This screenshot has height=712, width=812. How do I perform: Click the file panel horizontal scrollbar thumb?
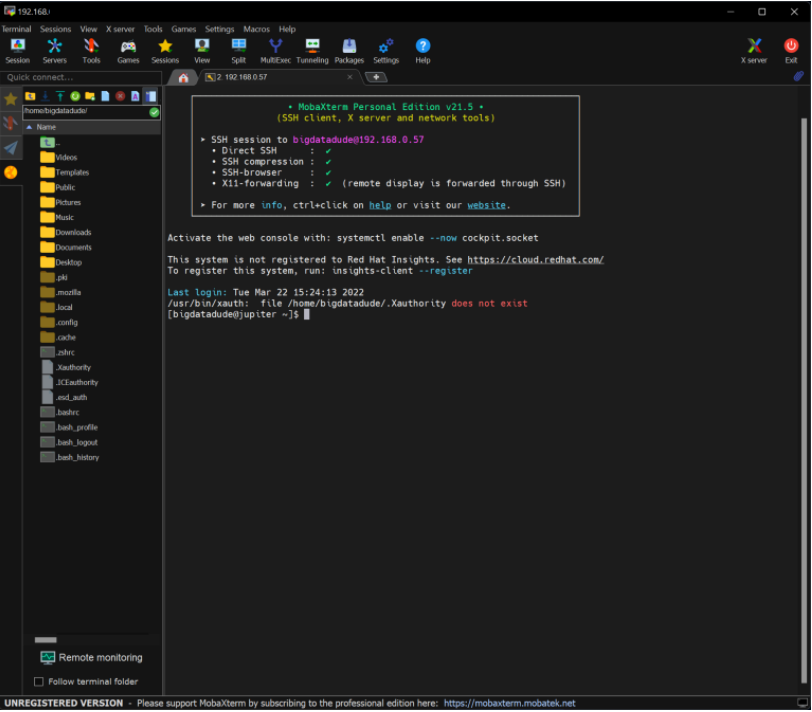pos(46,640)
